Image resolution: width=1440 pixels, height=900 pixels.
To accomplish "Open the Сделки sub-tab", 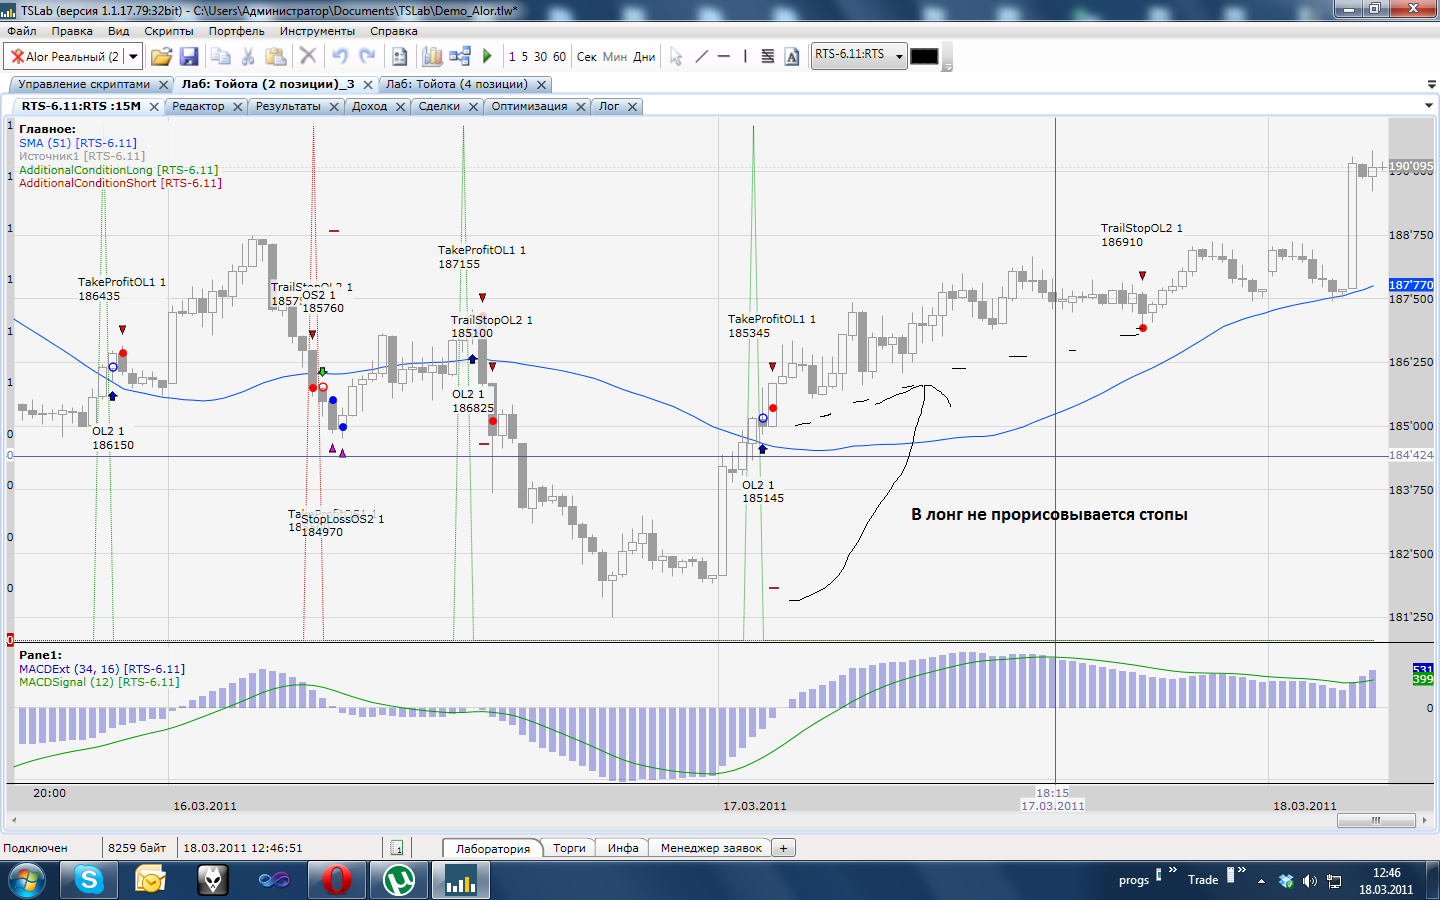I will pyautogui.click(x=439, y=106).
